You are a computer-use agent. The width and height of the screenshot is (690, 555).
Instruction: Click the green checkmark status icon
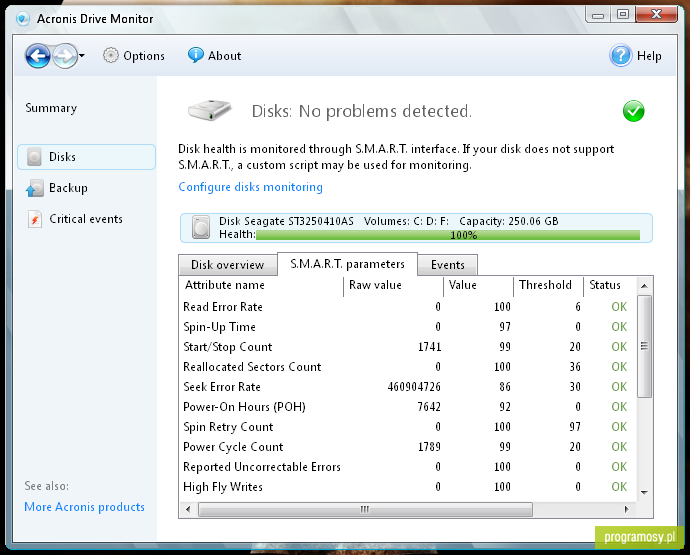click(x=633, y=111)
